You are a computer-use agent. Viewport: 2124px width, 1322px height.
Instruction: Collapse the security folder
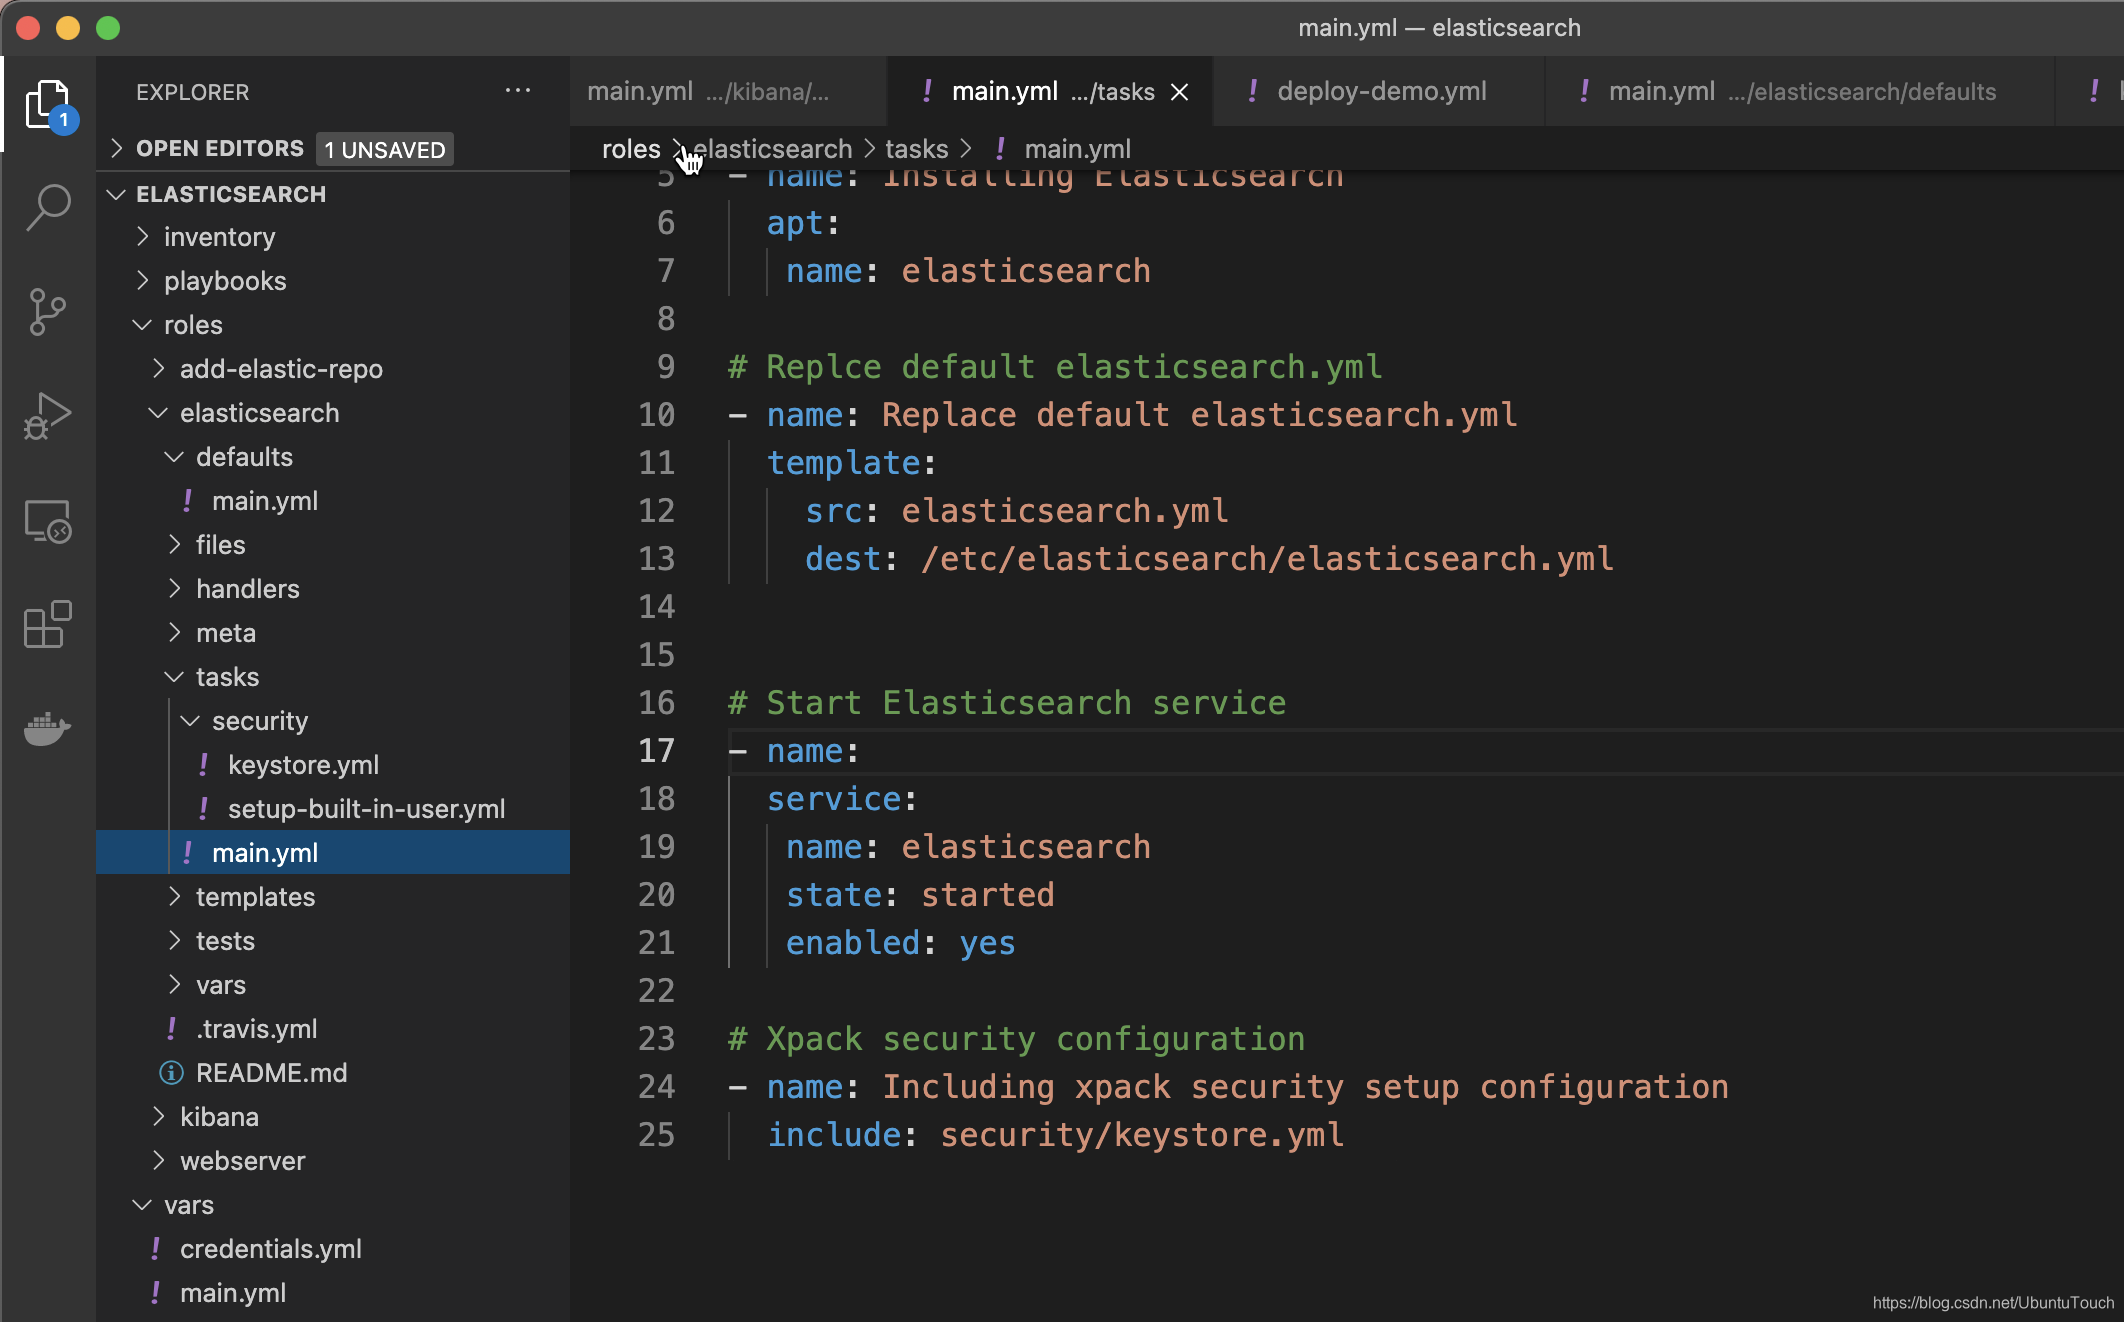[259, 721]
